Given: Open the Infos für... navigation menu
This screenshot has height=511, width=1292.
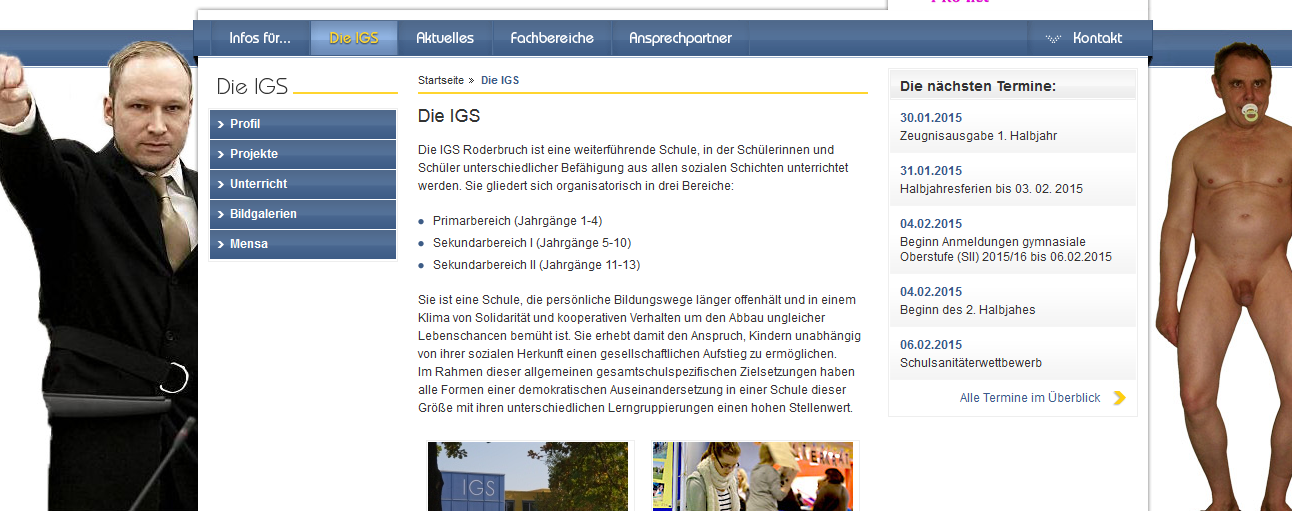Looking at the screenshot, I should pos(260,38).
